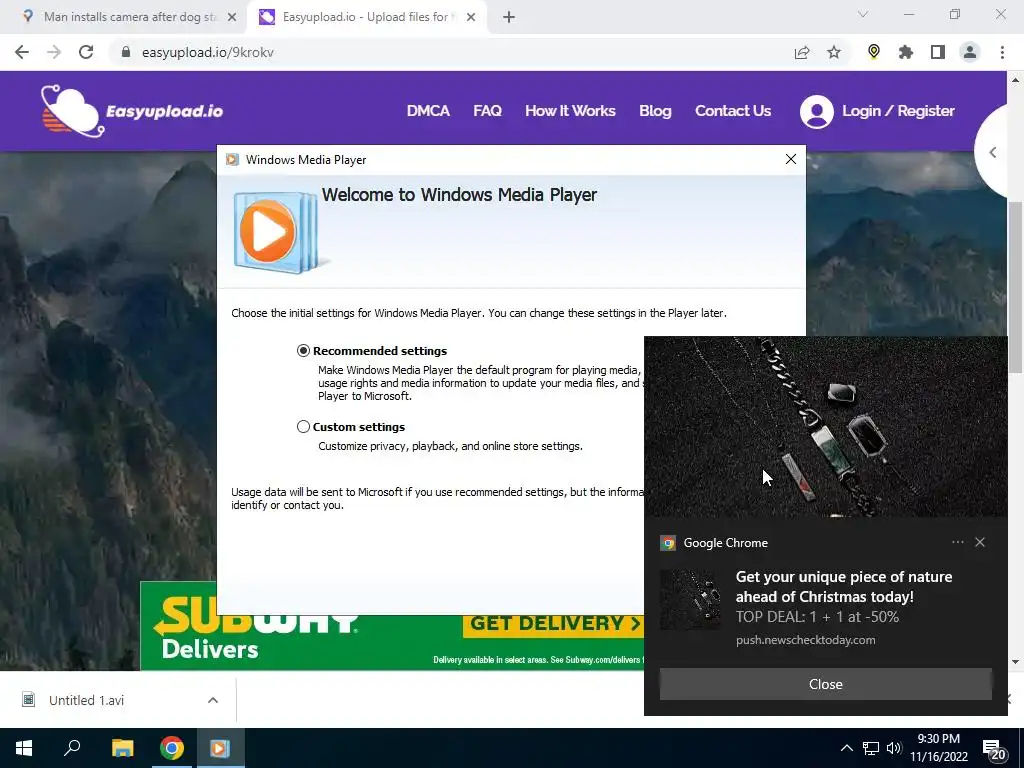Open the How It Works link
Screen dimensions: 1024x768
tap(570, 111)
